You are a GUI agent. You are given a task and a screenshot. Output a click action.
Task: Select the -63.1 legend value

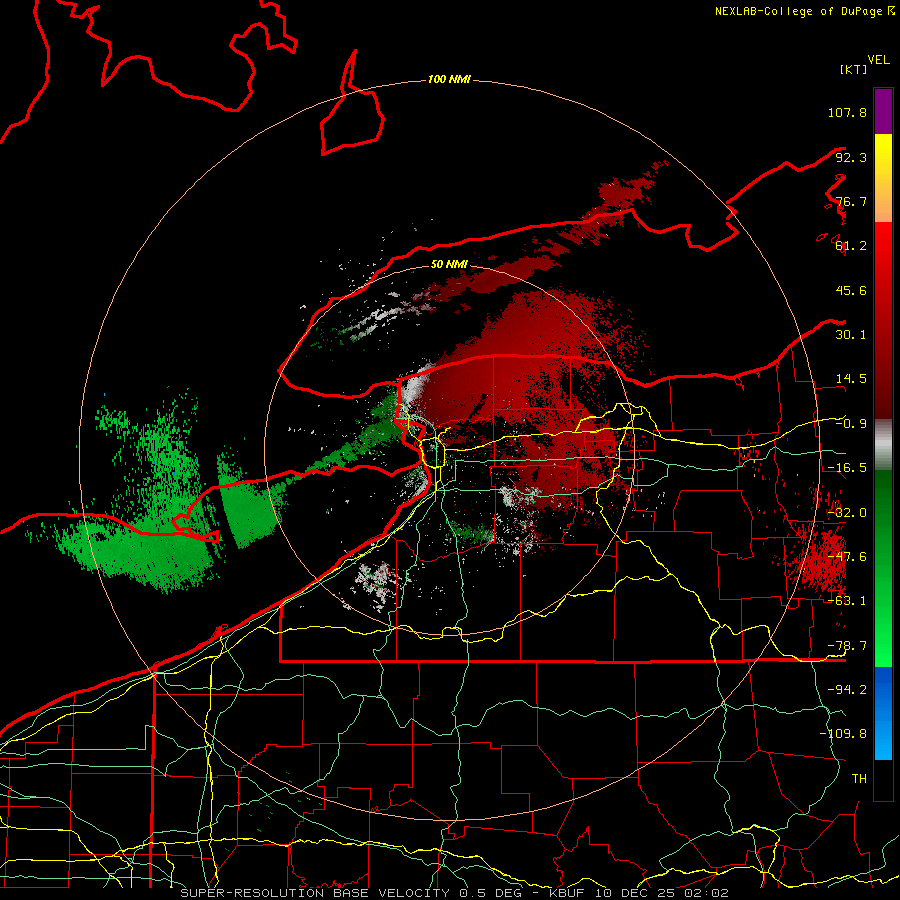click(847, 601)
